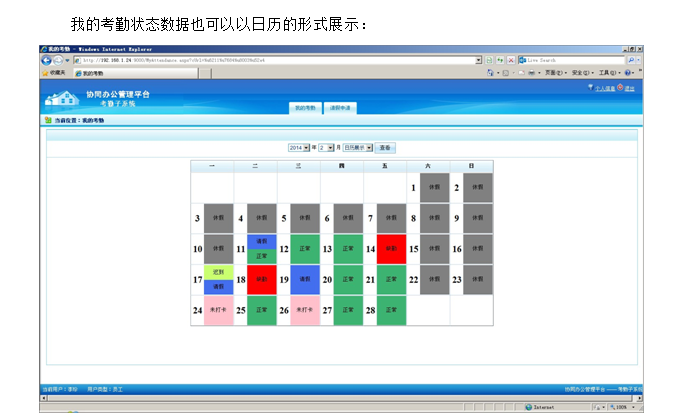Click the 日 Sunday column header
The width and height of the screenshot is (690, 418).
pyautogui.click(x=471, y=166)
